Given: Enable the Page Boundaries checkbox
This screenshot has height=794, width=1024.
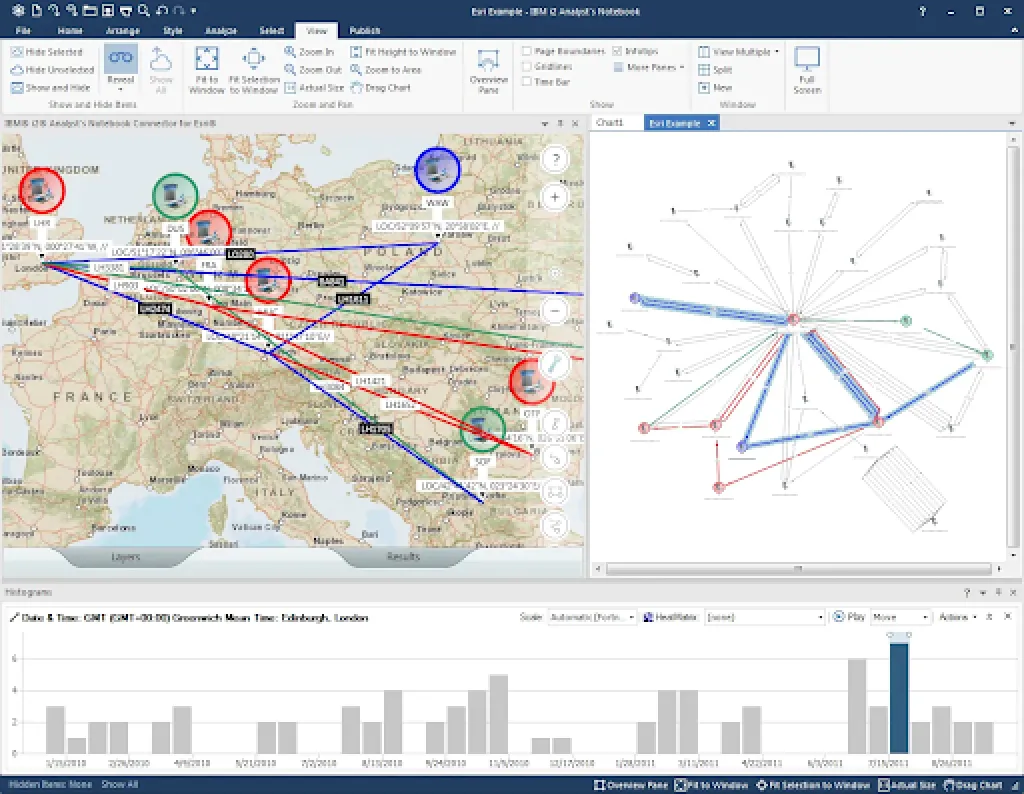Looking at the screenshot, I should pos(527,49).
